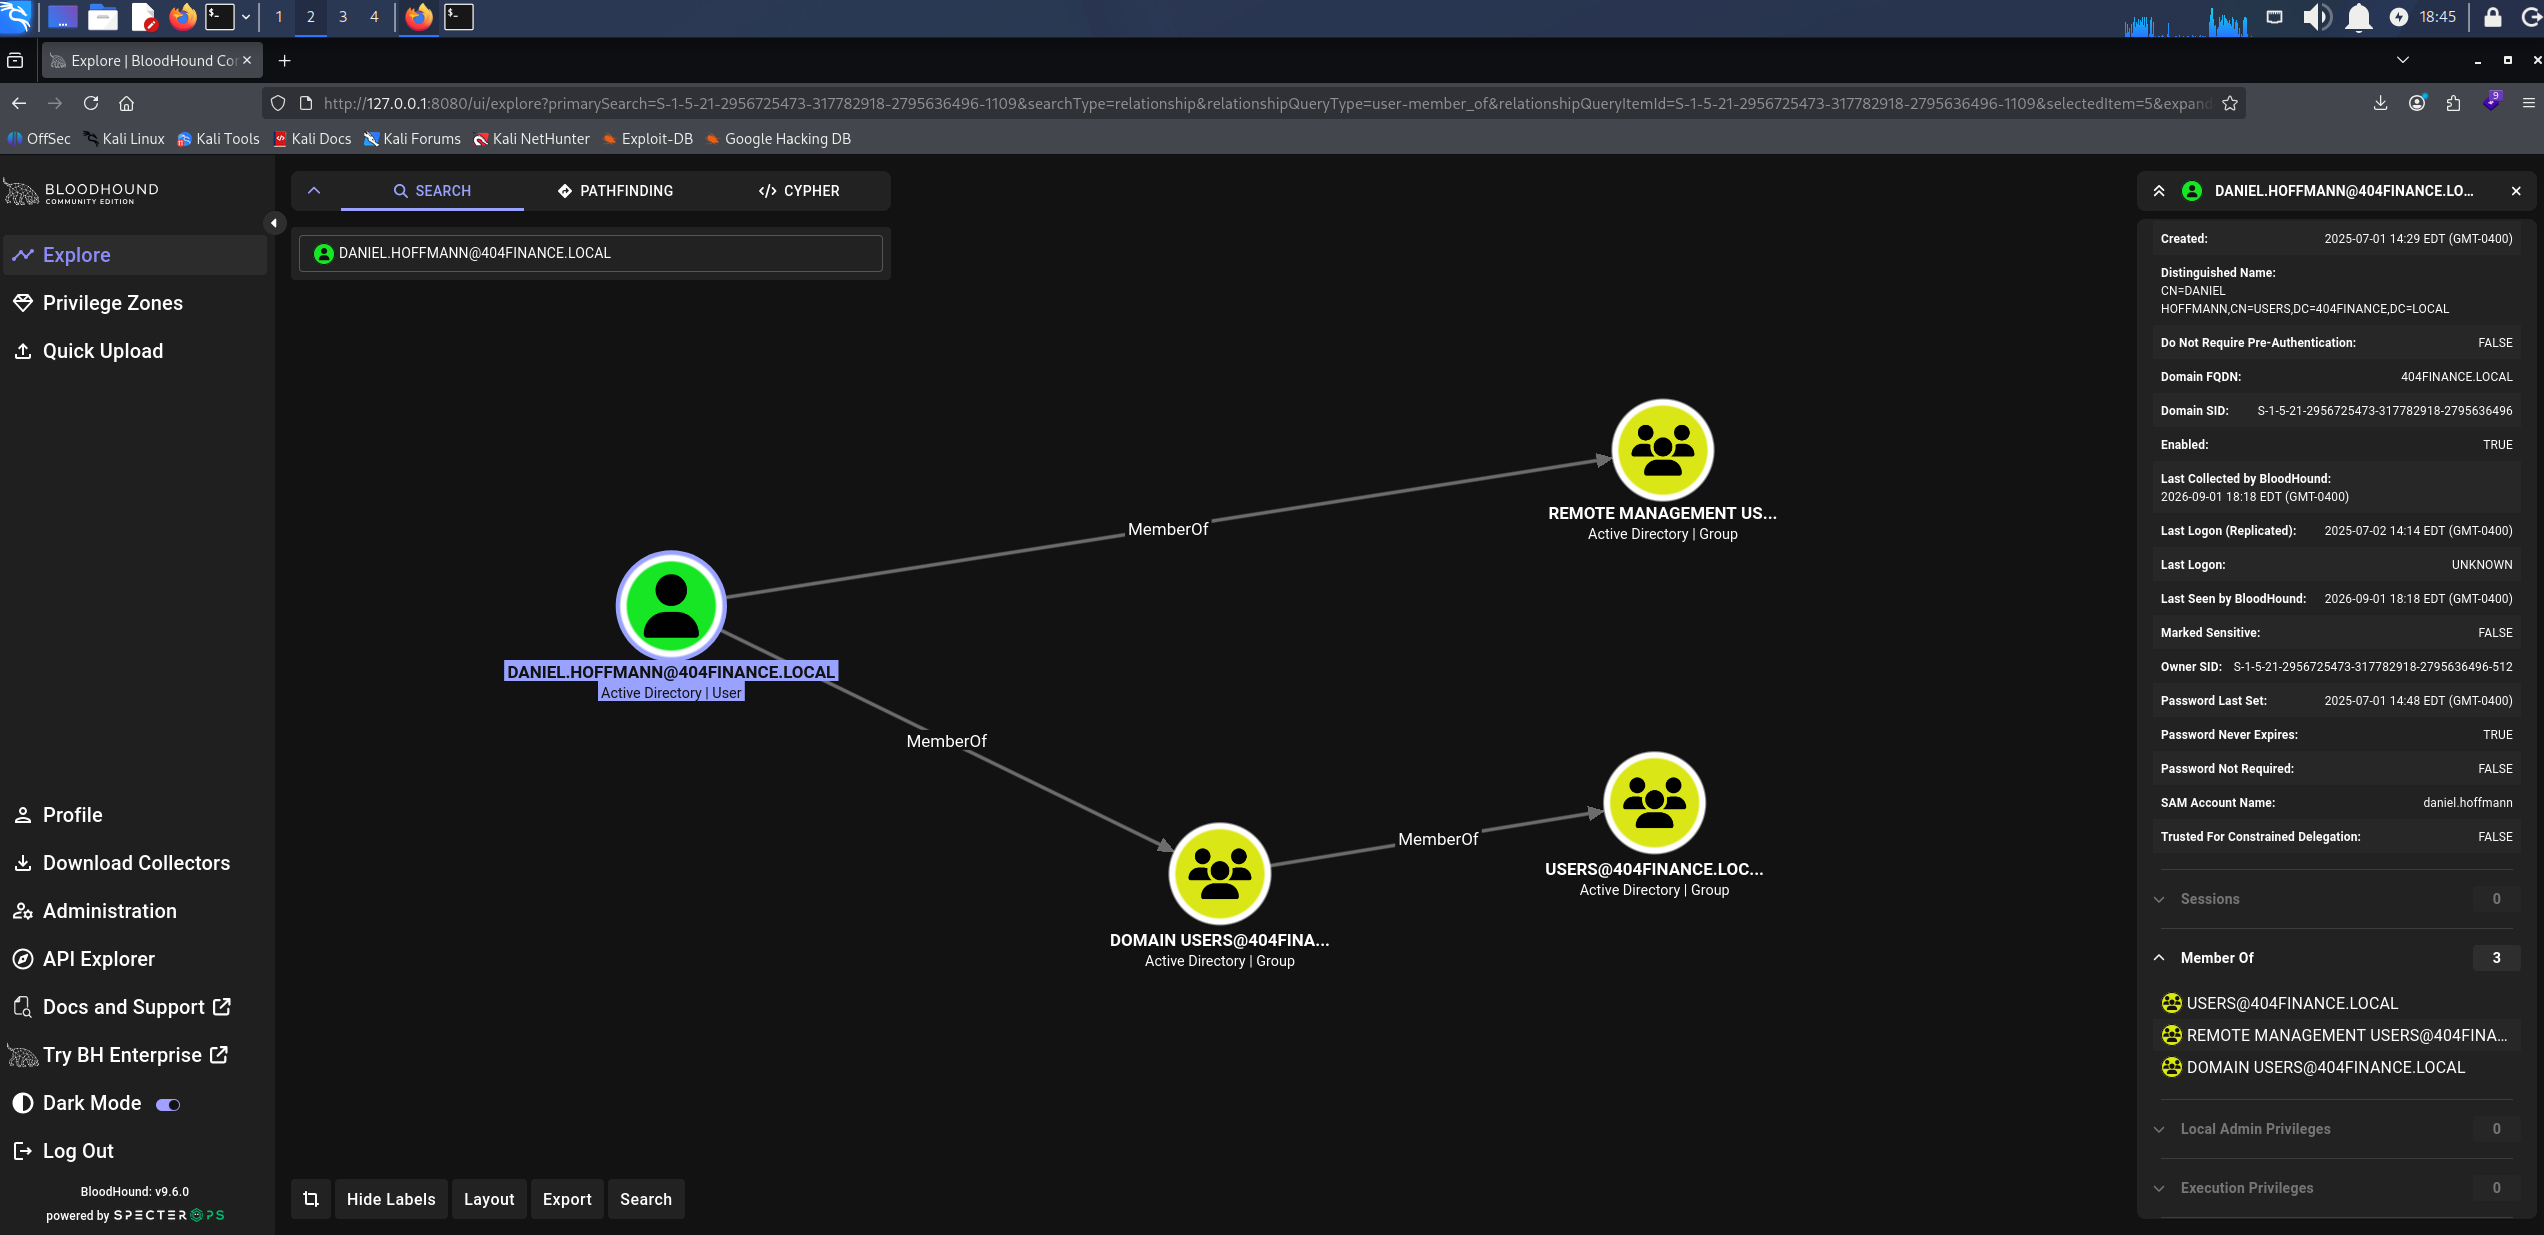Viewport: 2544px width, 1235px height.
Task: Go to browser home page
Action: (x=126, y=103)
